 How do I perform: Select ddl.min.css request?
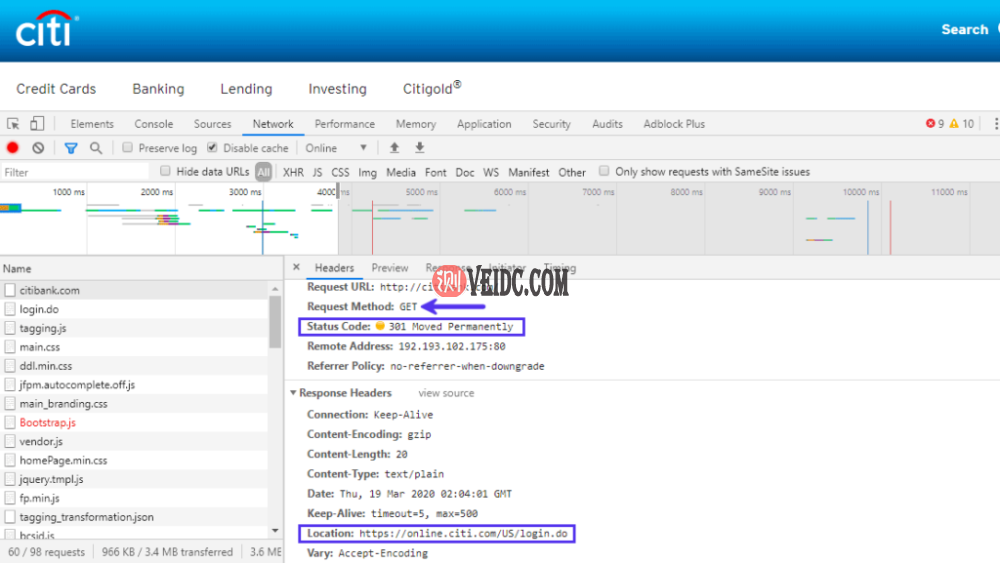click(134, 366)
